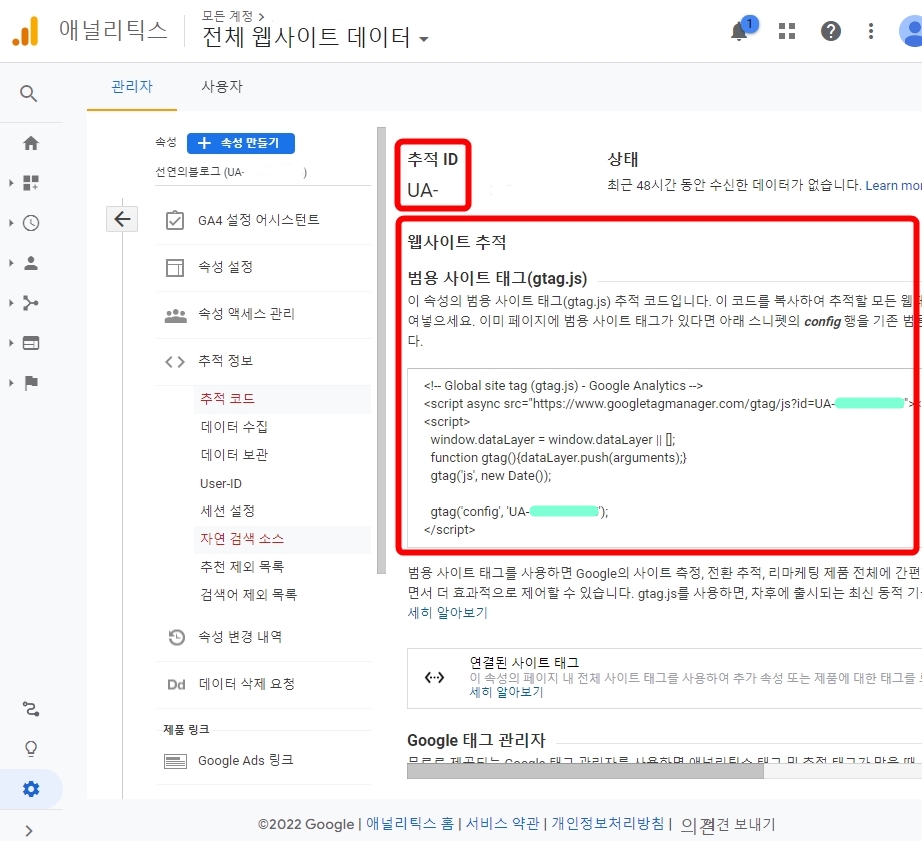Click the Discover lightbulb icon
This screenshot has height=841, width=922.
pyautogui.click(x=30, y=748)
